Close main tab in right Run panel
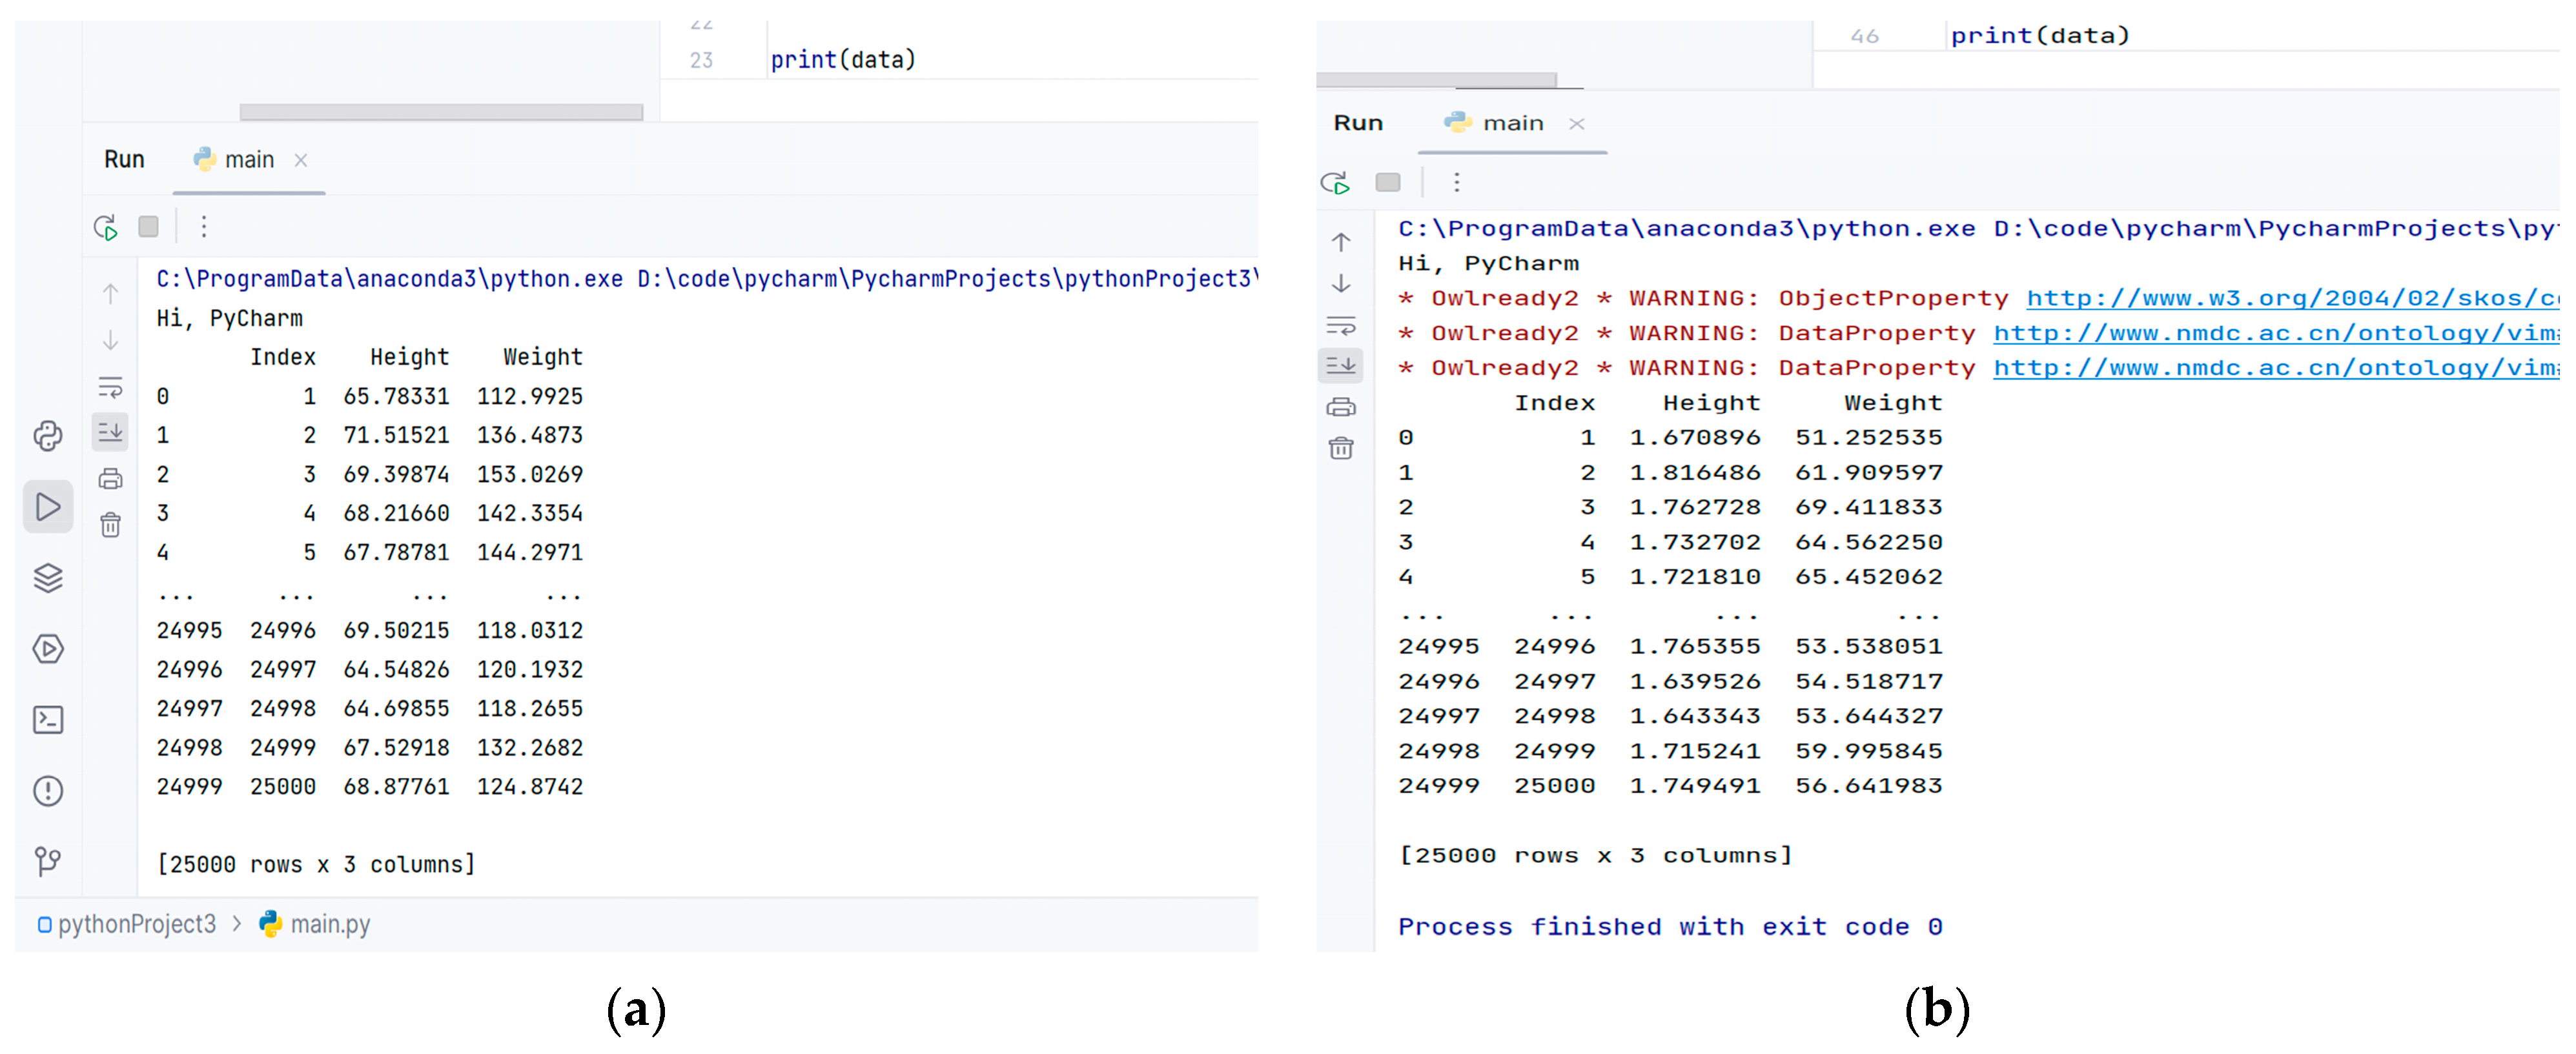 (x=1577, y=124)
